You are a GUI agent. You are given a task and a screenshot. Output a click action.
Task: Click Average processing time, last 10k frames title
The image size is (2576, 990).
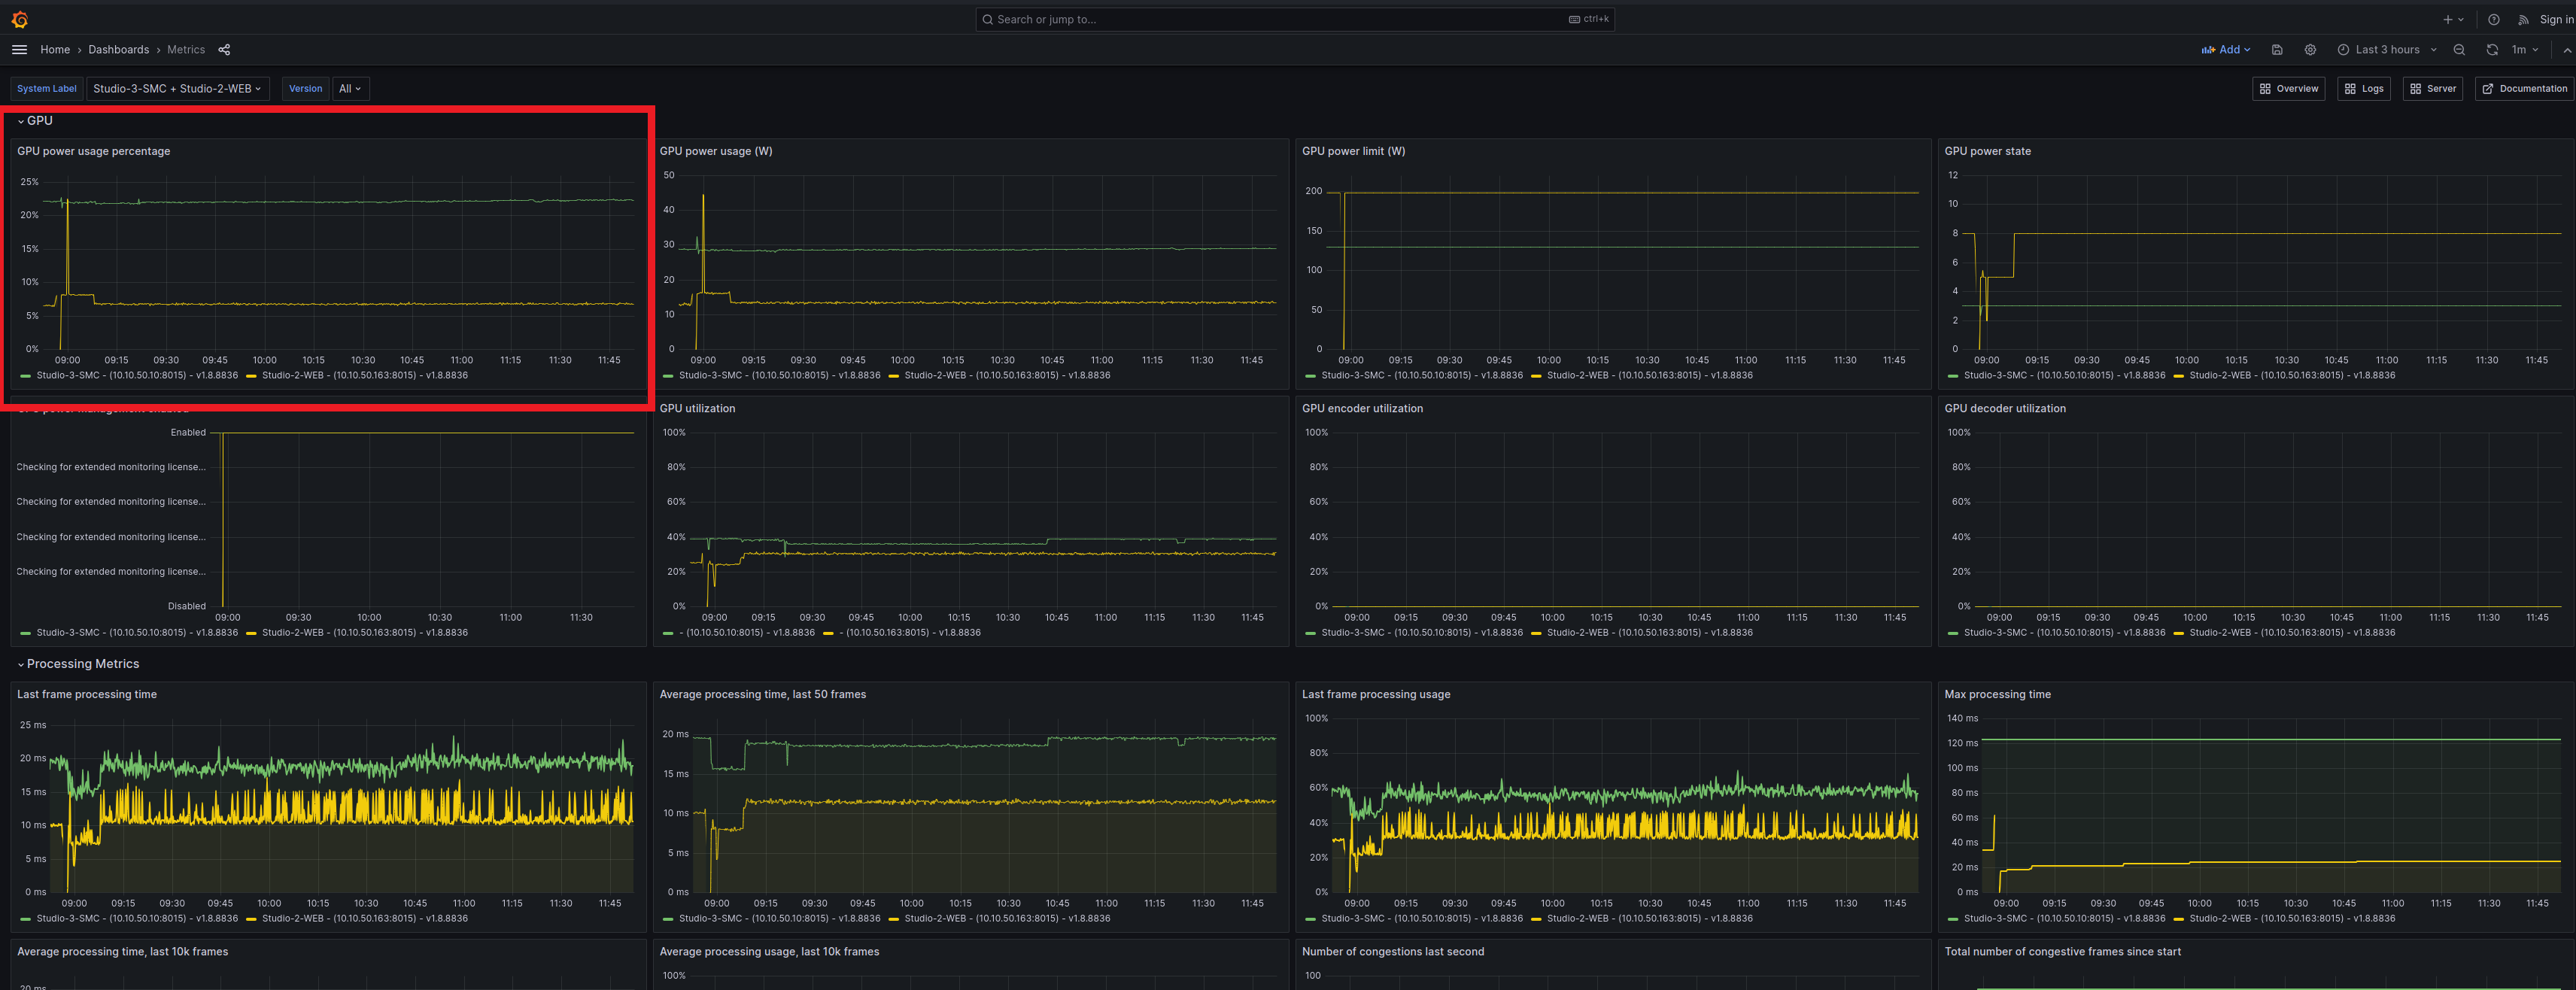tap(122, 951)
